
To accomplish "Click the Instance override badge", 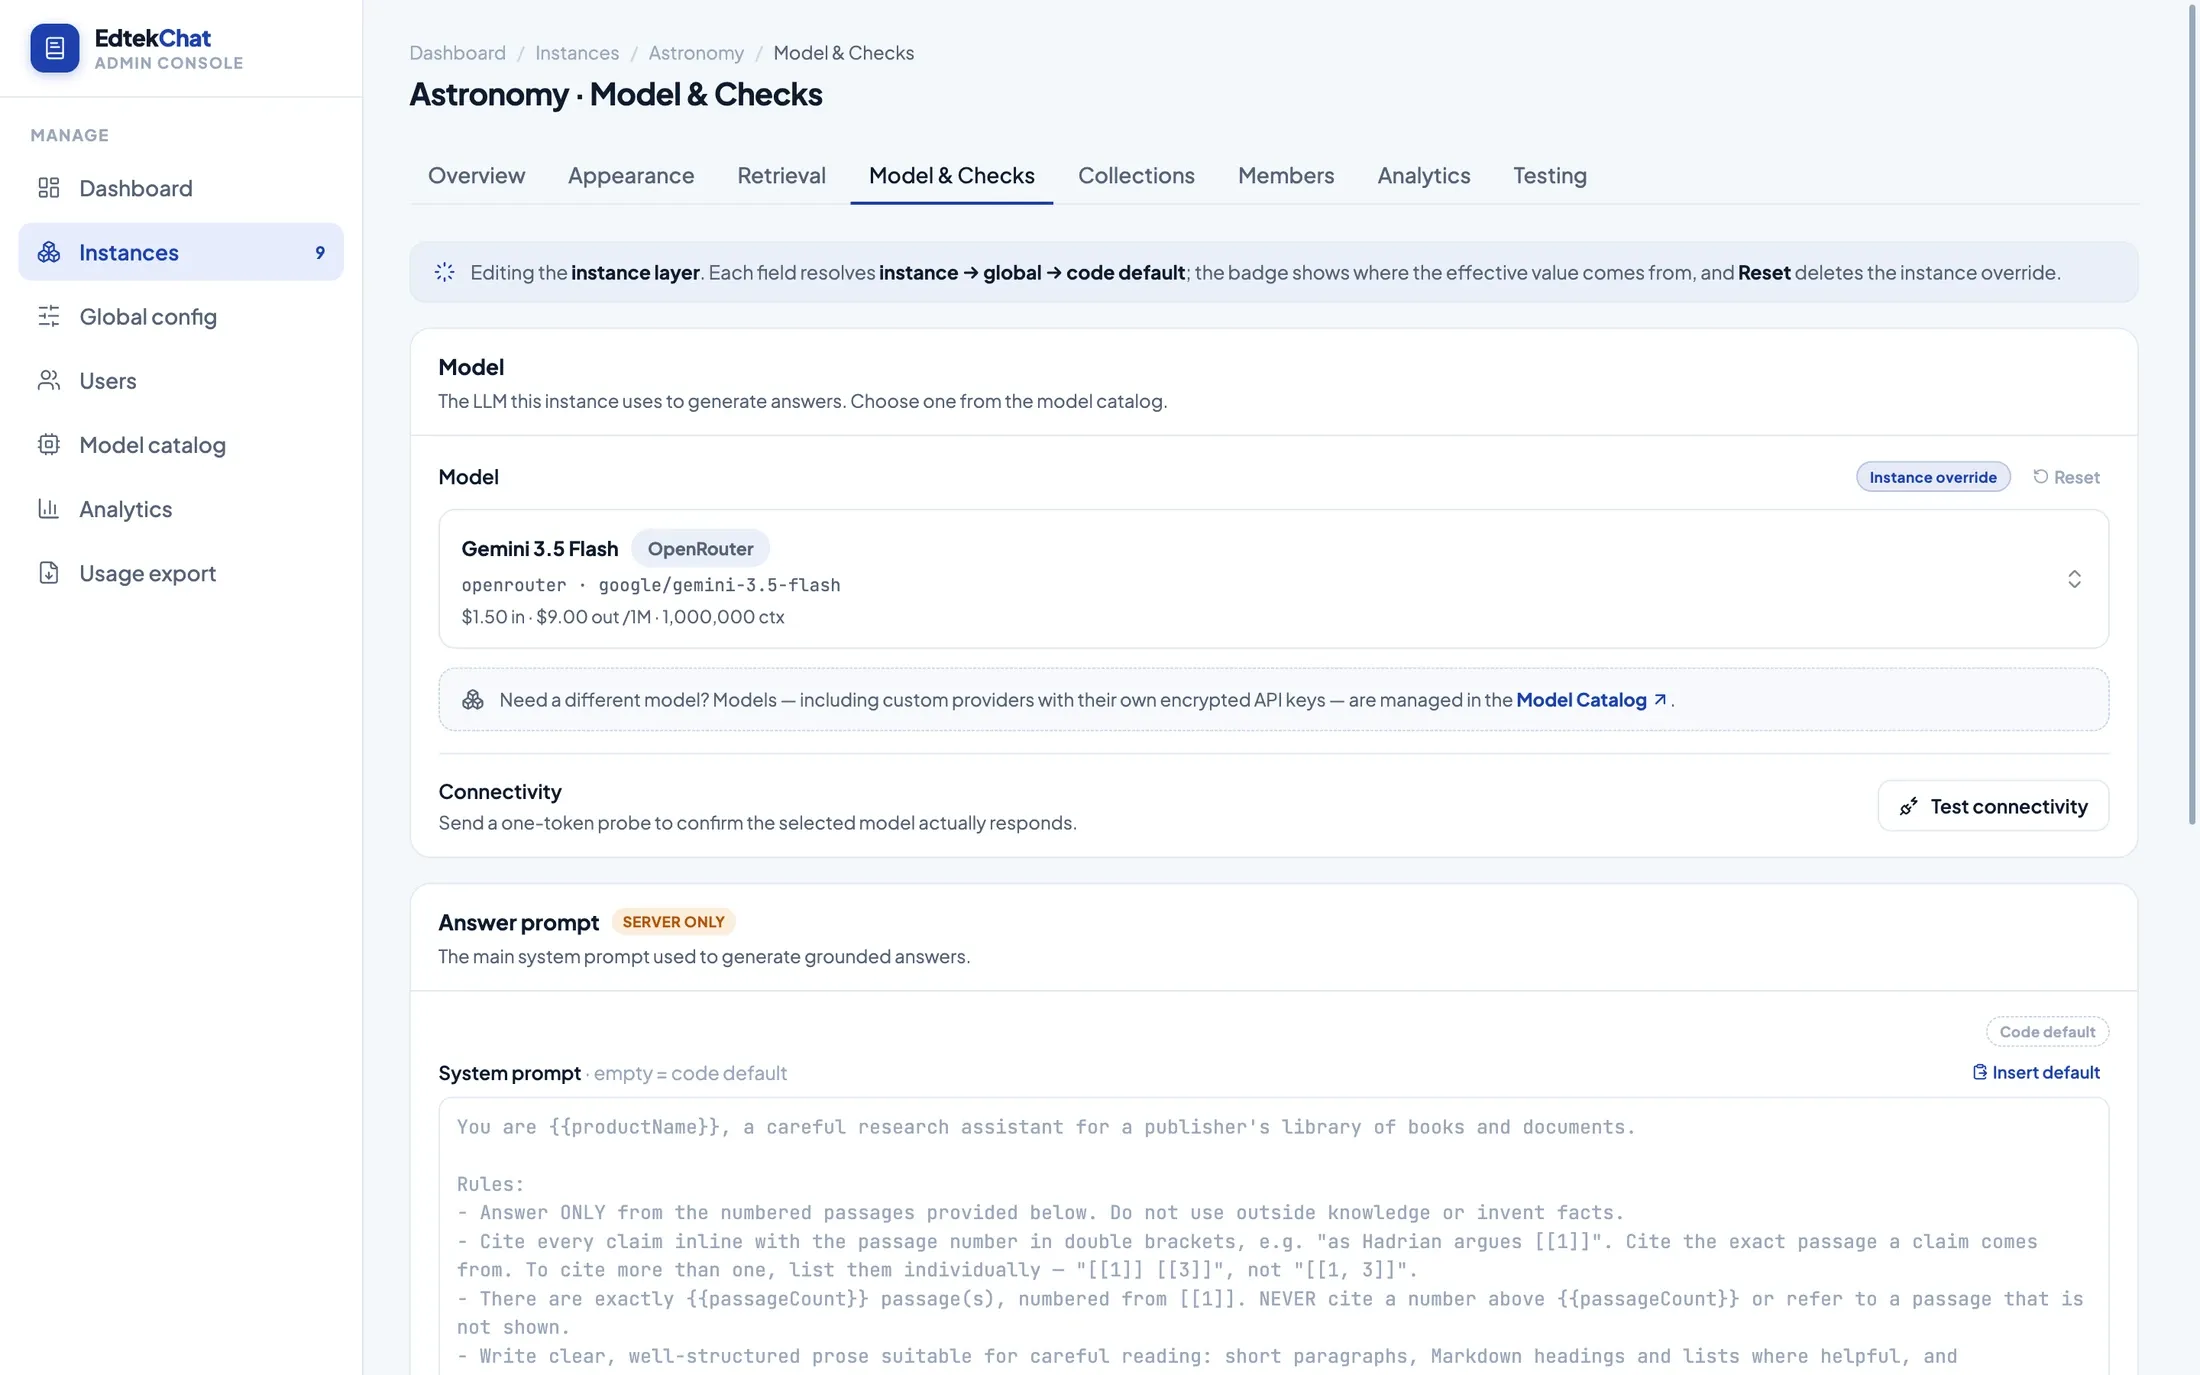I will coord(1933,477).
